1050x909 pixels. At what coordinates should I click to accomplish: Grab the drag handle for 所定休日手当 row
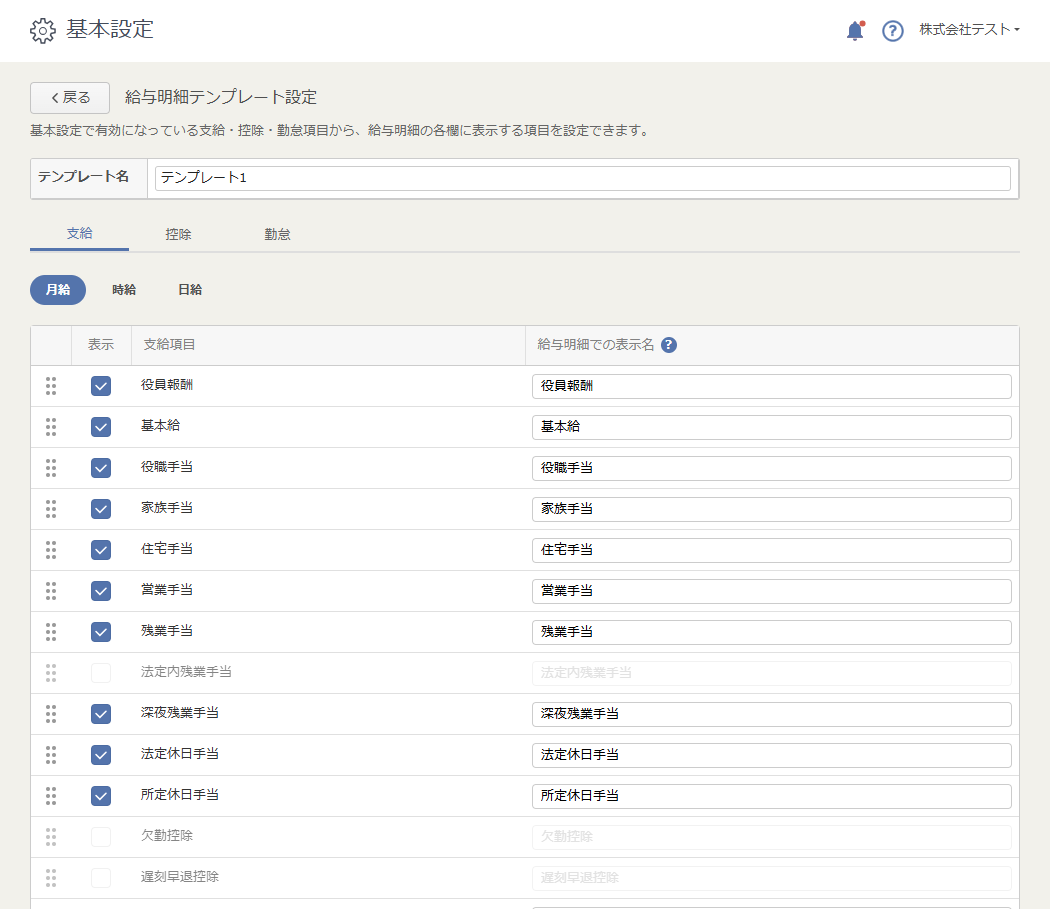51,796
